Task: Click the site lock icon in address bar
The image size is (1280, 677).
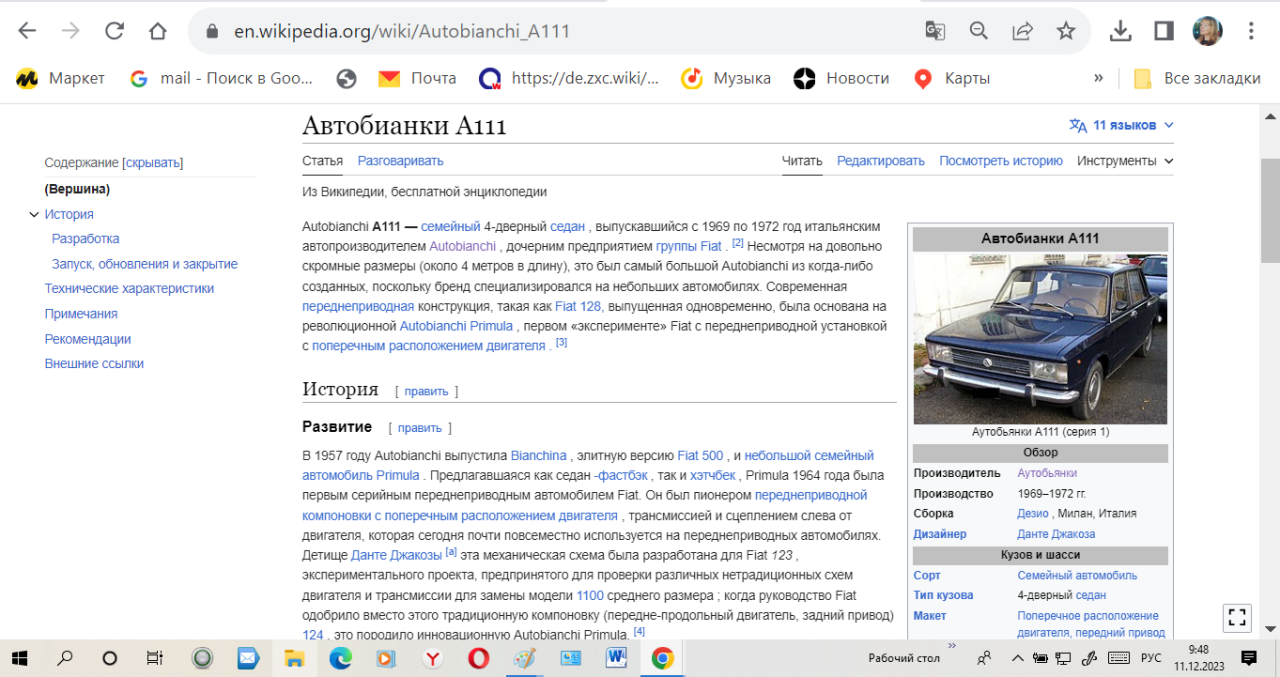Action: point(211,31)
